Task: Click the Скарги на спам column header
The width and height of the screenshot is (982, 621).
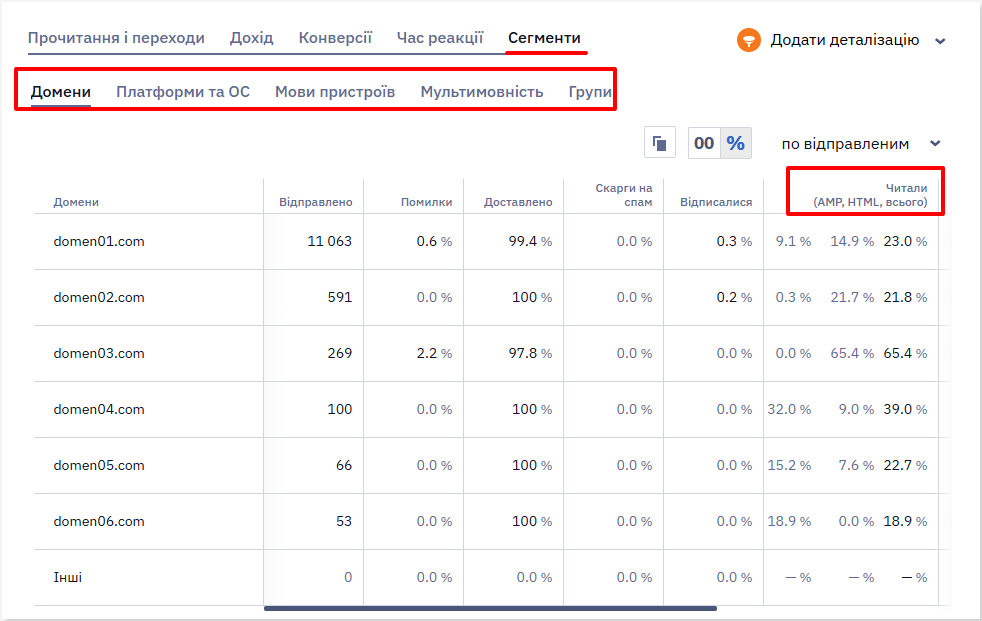Action: tap(624, 195)
